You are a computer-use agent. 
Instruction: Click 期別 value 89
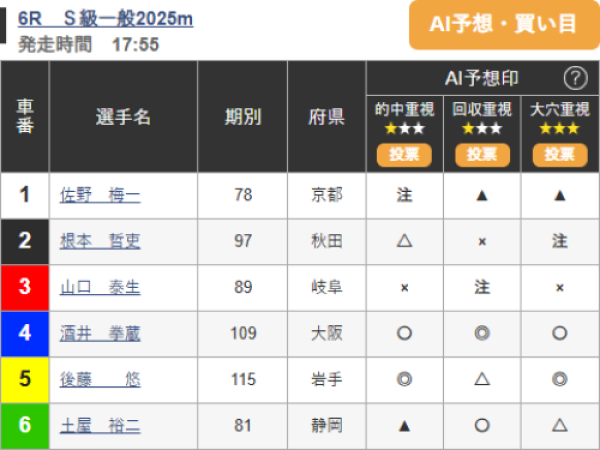(243, 287)
